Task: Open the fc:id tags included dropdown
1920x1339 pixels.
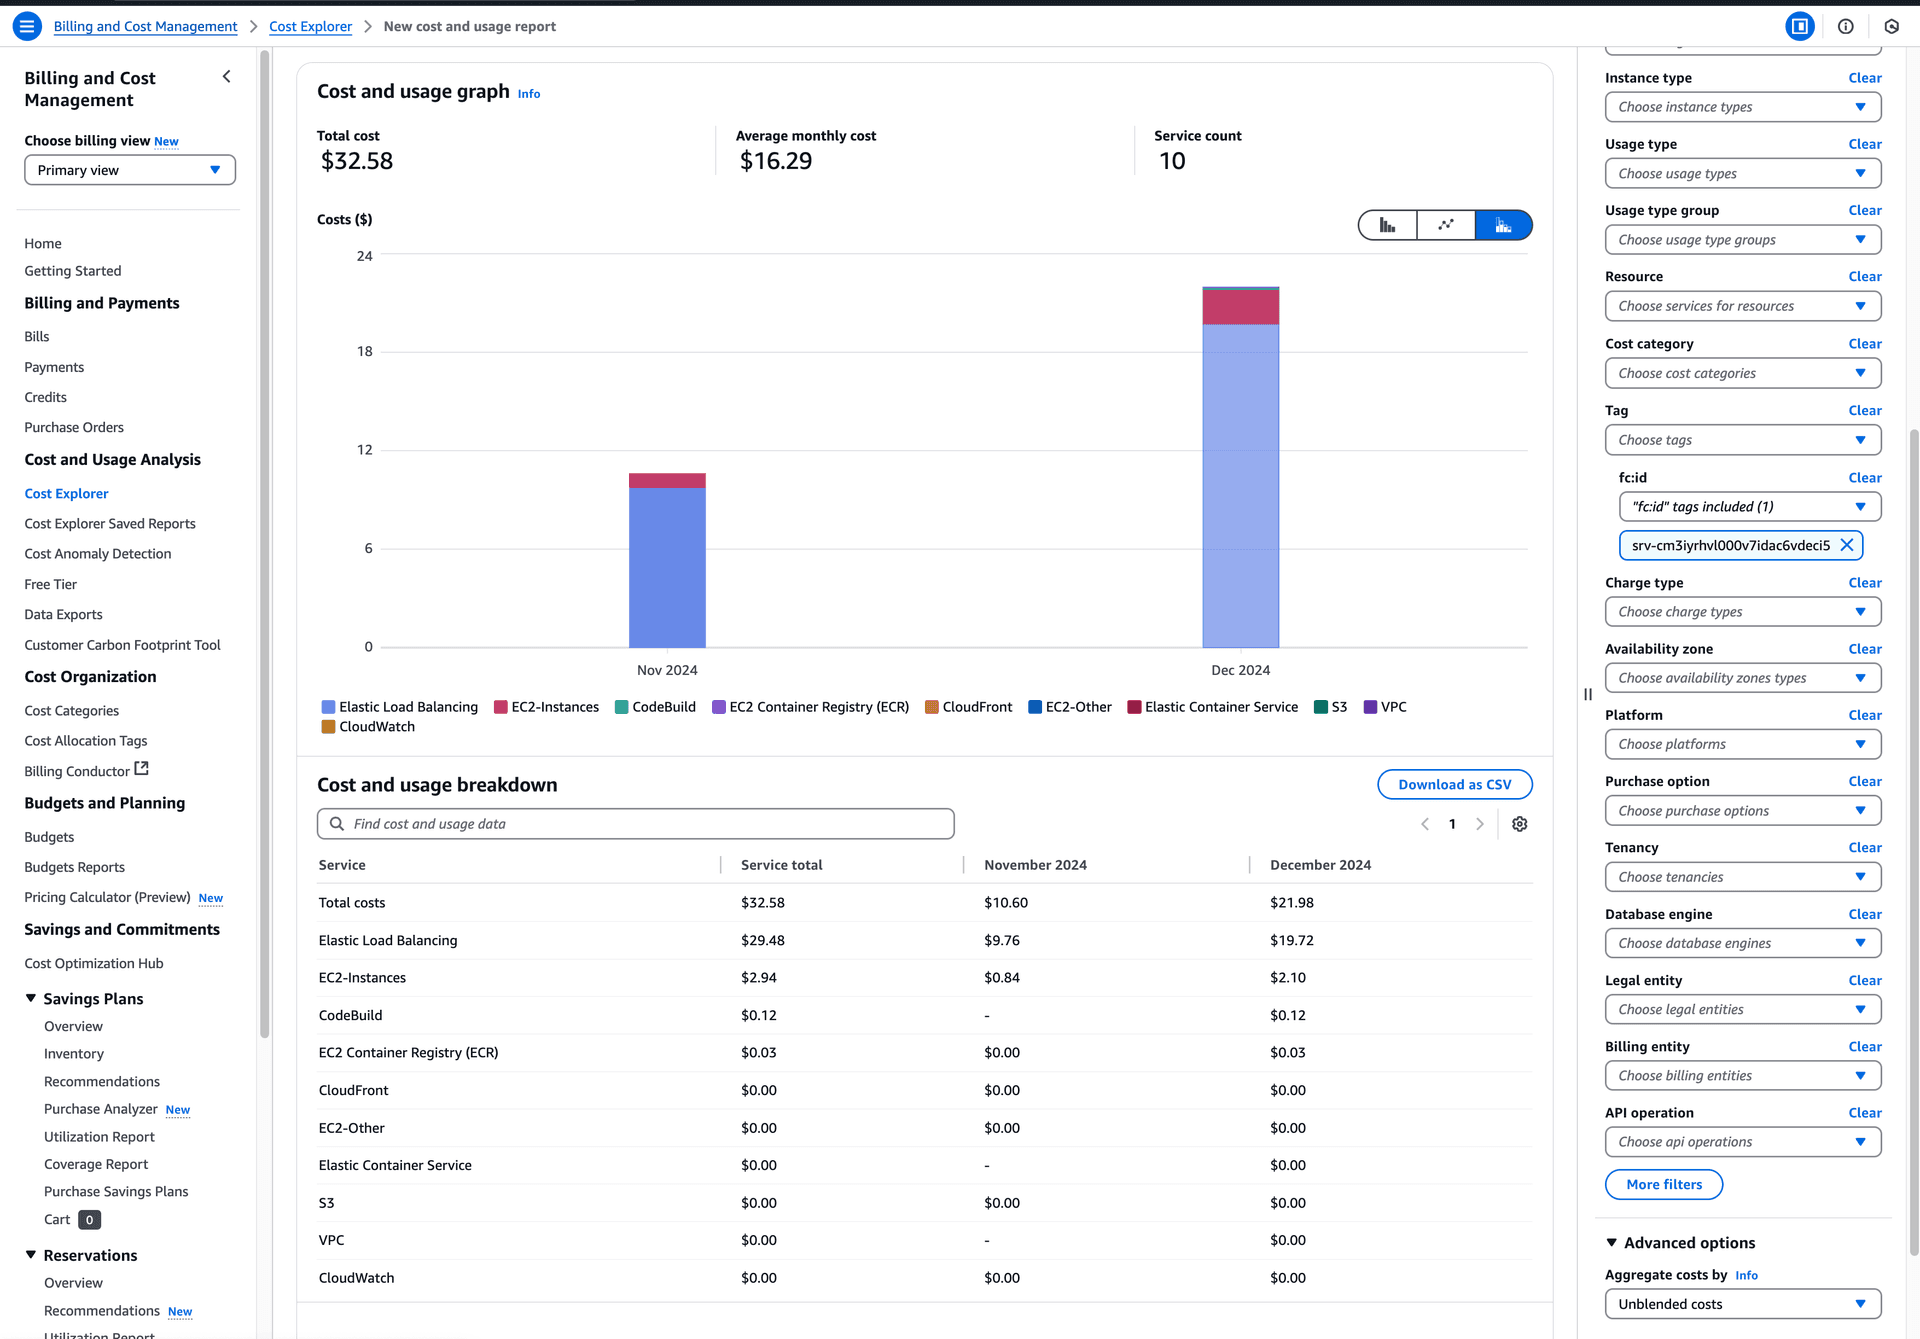Action: coord(1750,507)
